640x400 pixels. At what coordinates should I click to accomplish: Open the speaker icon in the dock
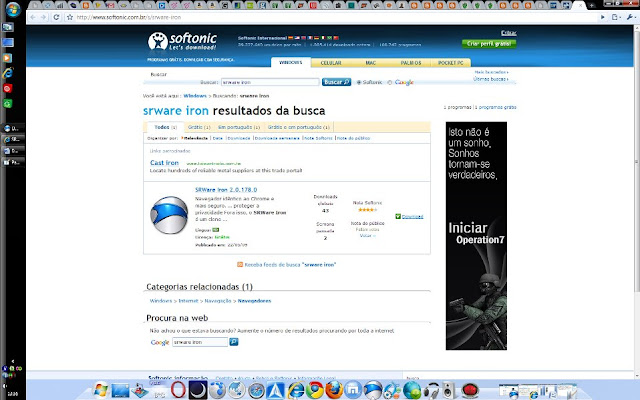click(449, 391)
